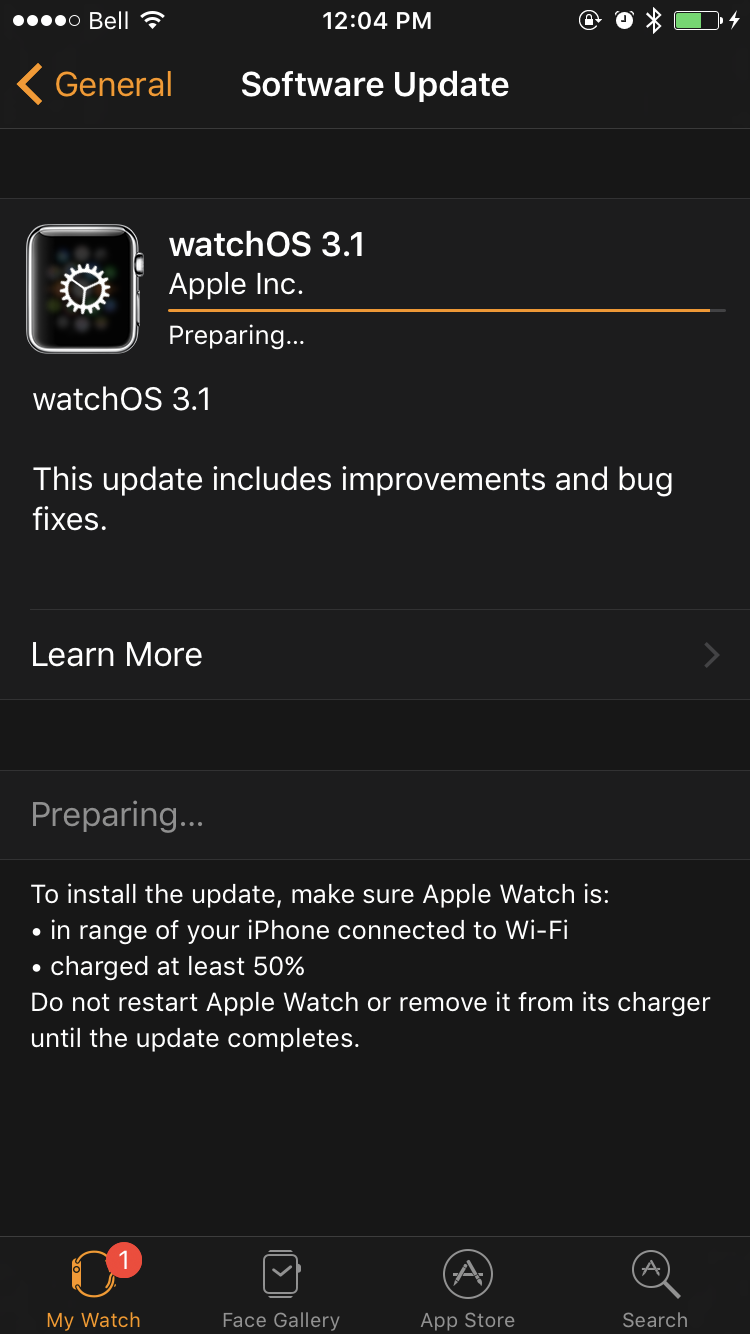Tap the My Watch tab icon
The width and height of the screenshot is (750, 1334).
[93, 1274]
